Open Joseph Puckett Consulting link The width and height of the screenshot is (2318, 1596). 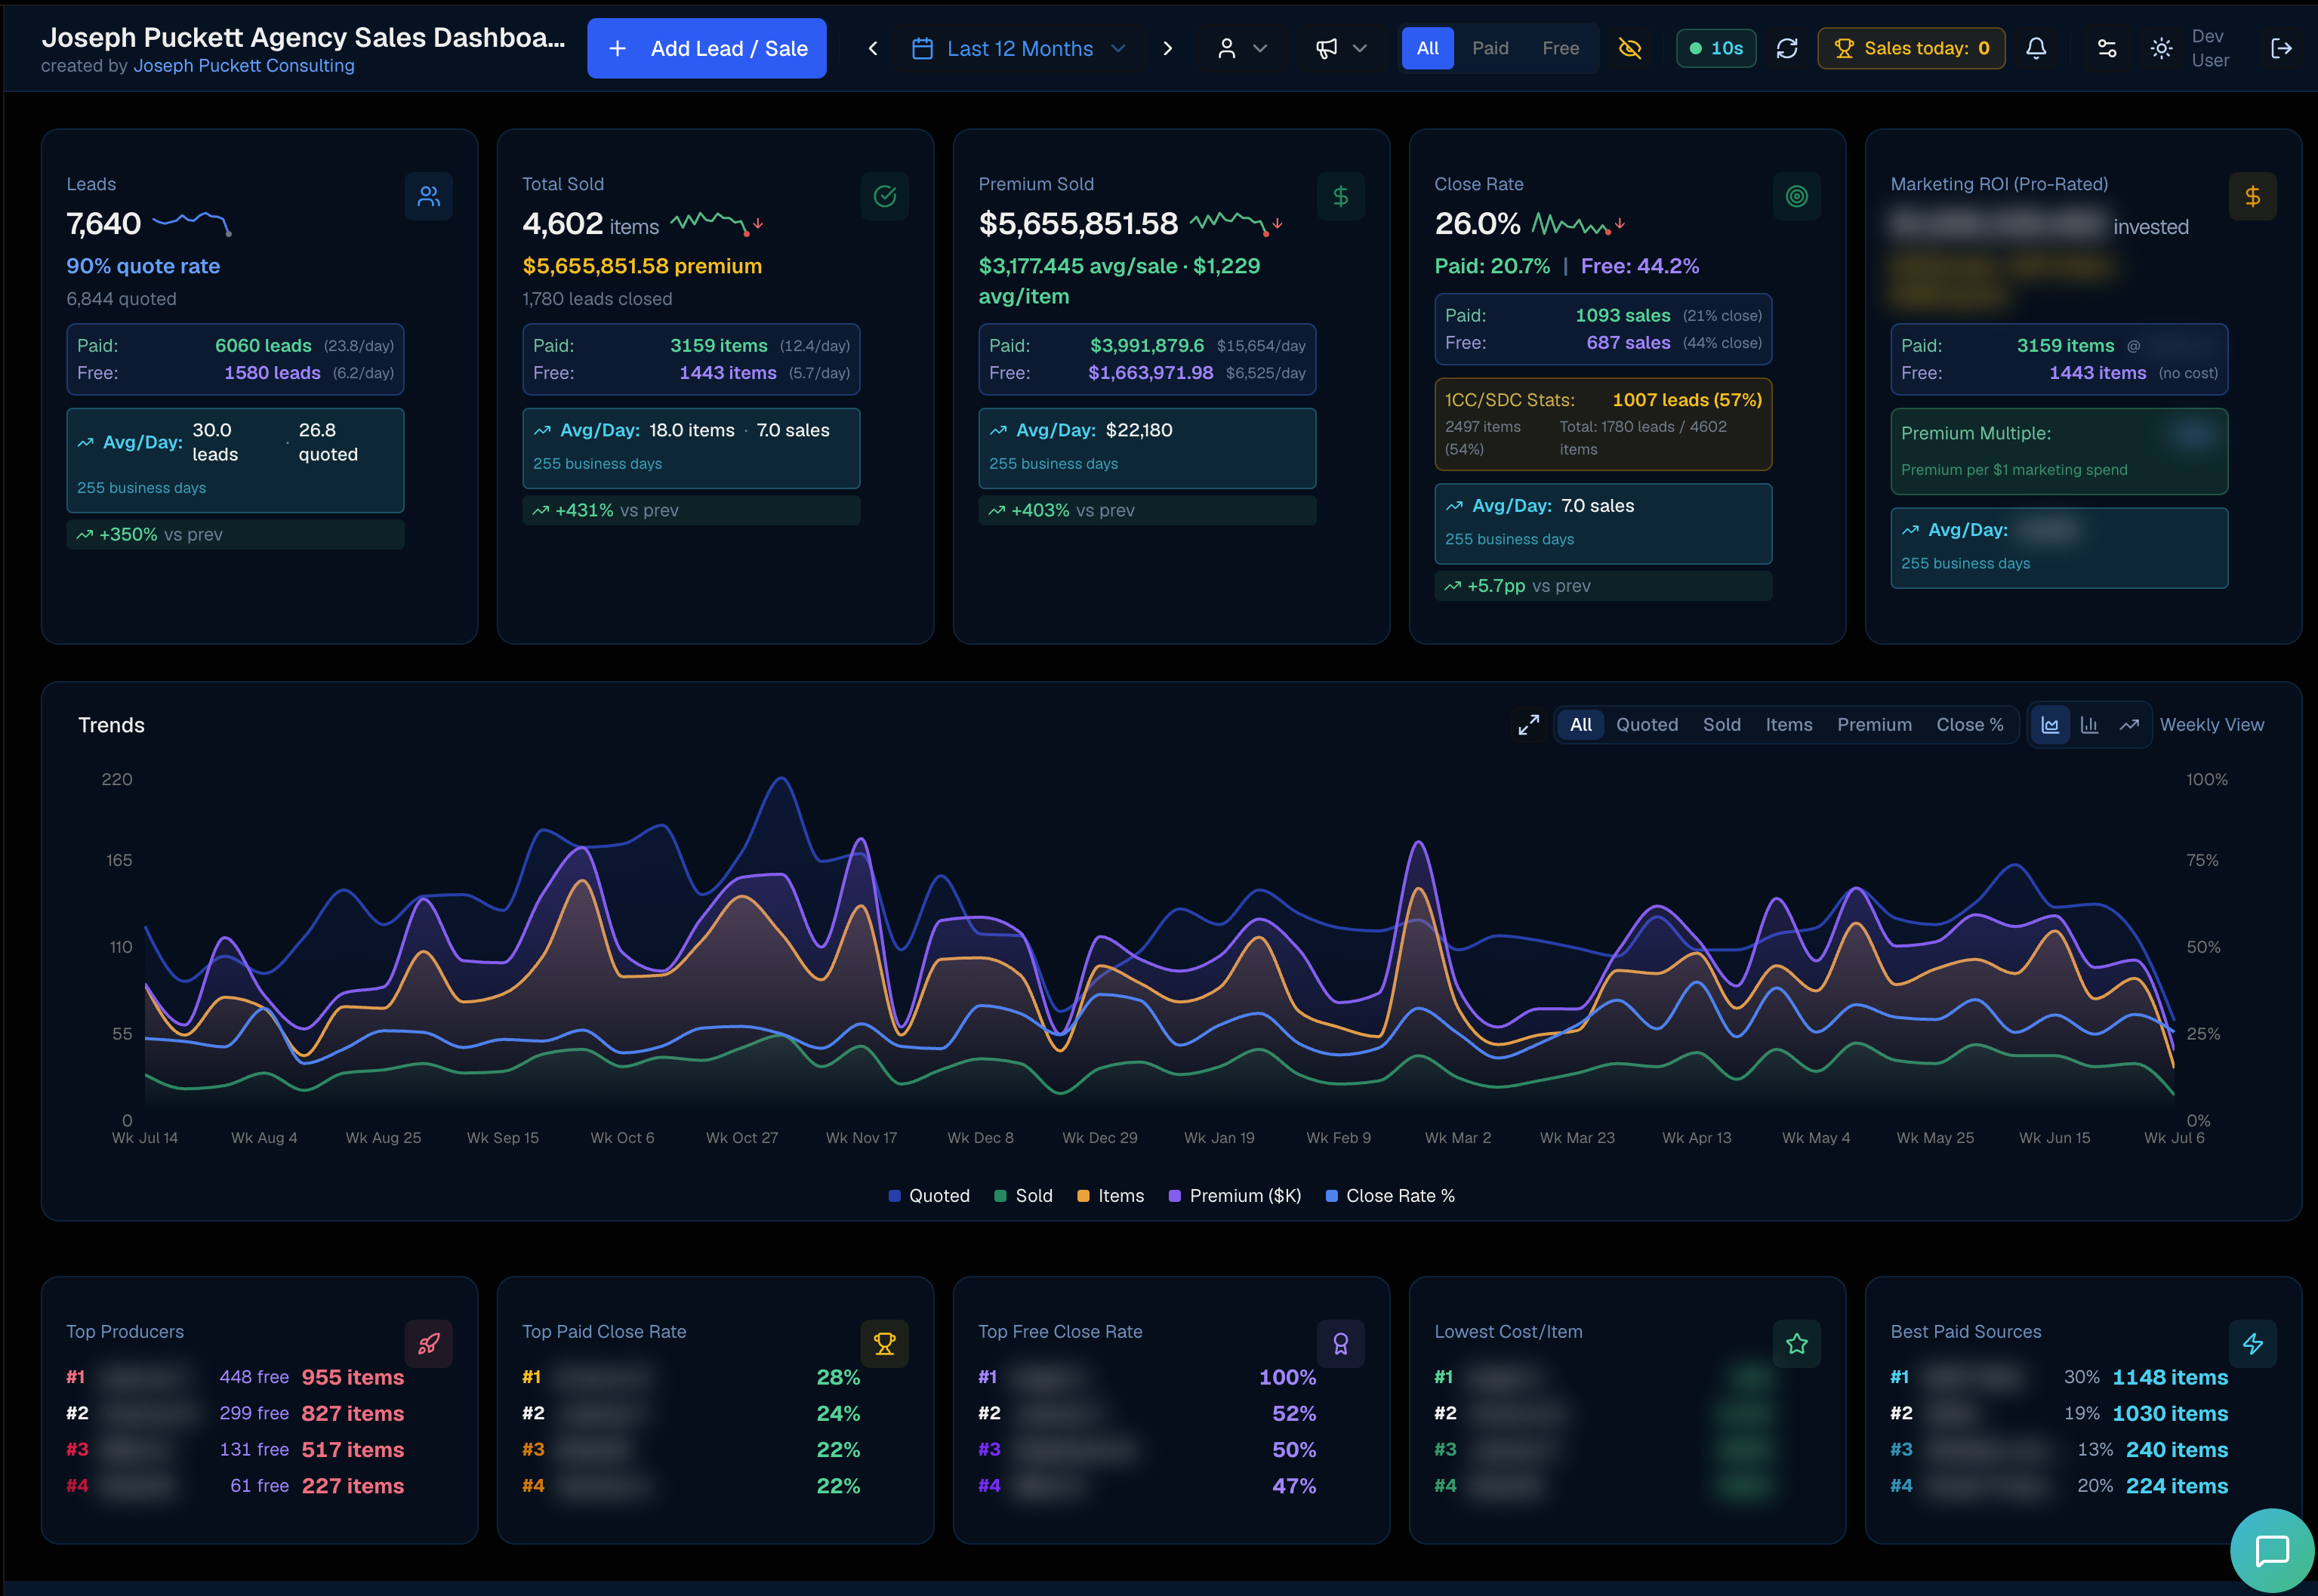pos(243,66)
